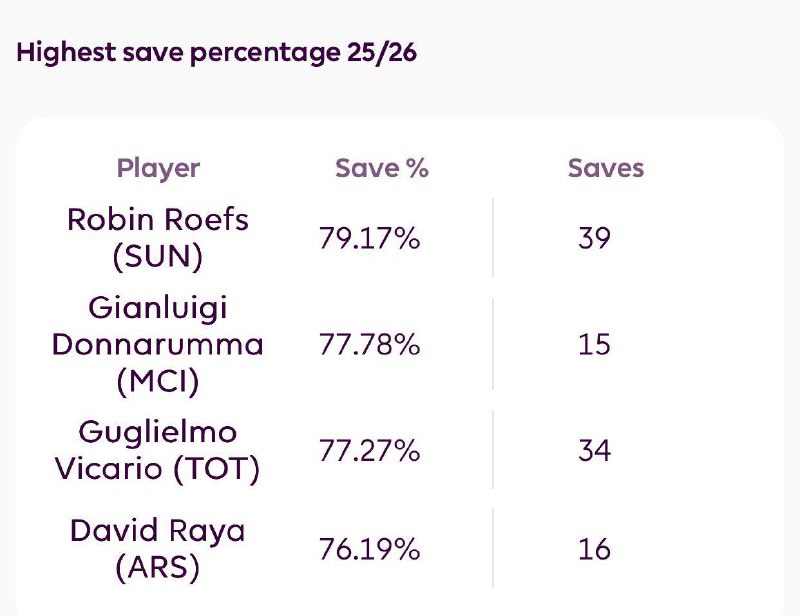The width and height of the screenshot is (800, 616).
Task: Sort by the Save % column header
Action: tap(381, 168)
